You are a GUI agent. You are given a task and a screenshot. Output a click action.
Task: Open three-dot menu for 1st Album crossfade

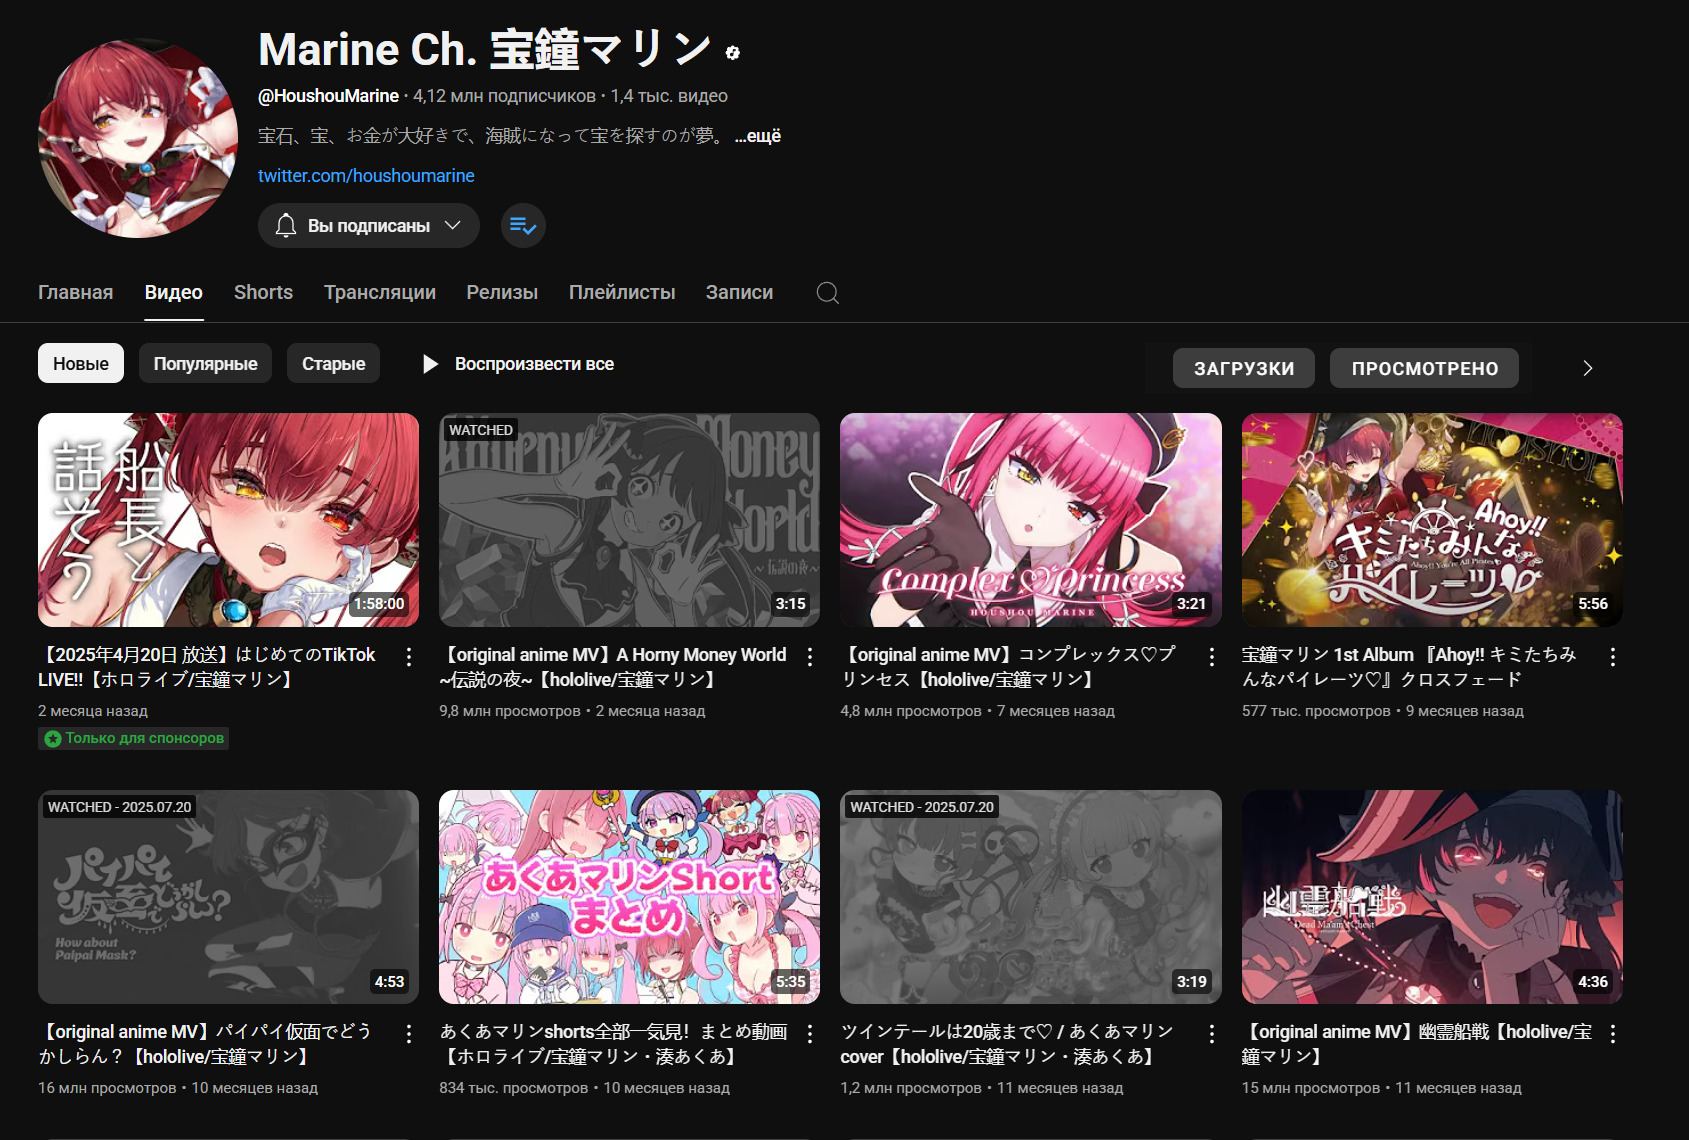pos(1612,657)
